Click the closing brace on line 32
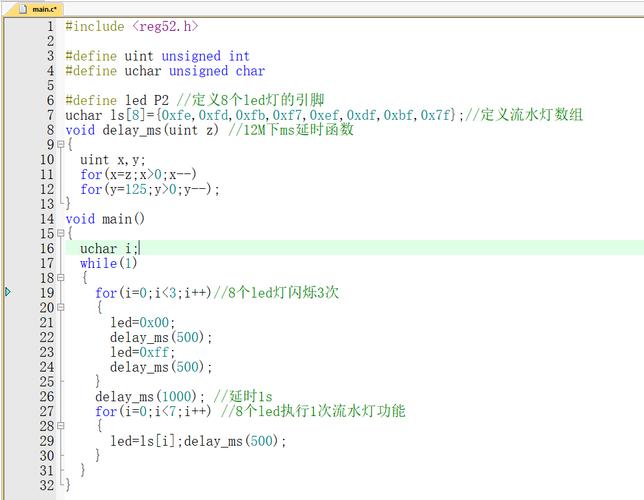Screen dimensions: 644x500 (x=68, y=485)
